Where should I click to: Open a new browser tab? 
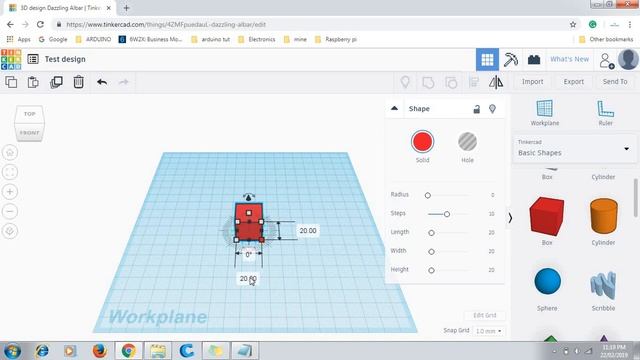126,8
